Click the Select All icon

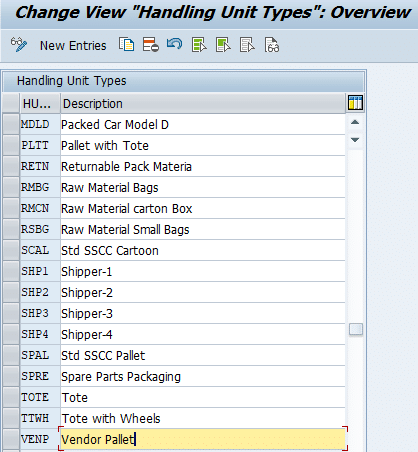click(199, 45)
